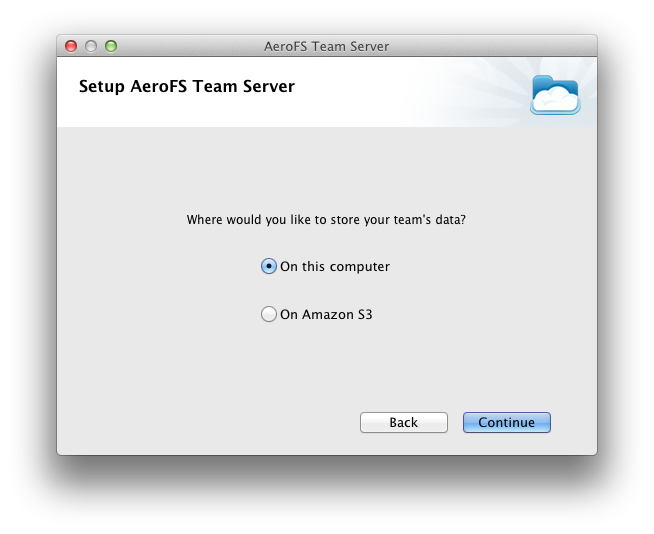
Task: Click the "AeroFS Team Server" window title
Action: click(327, 46)
